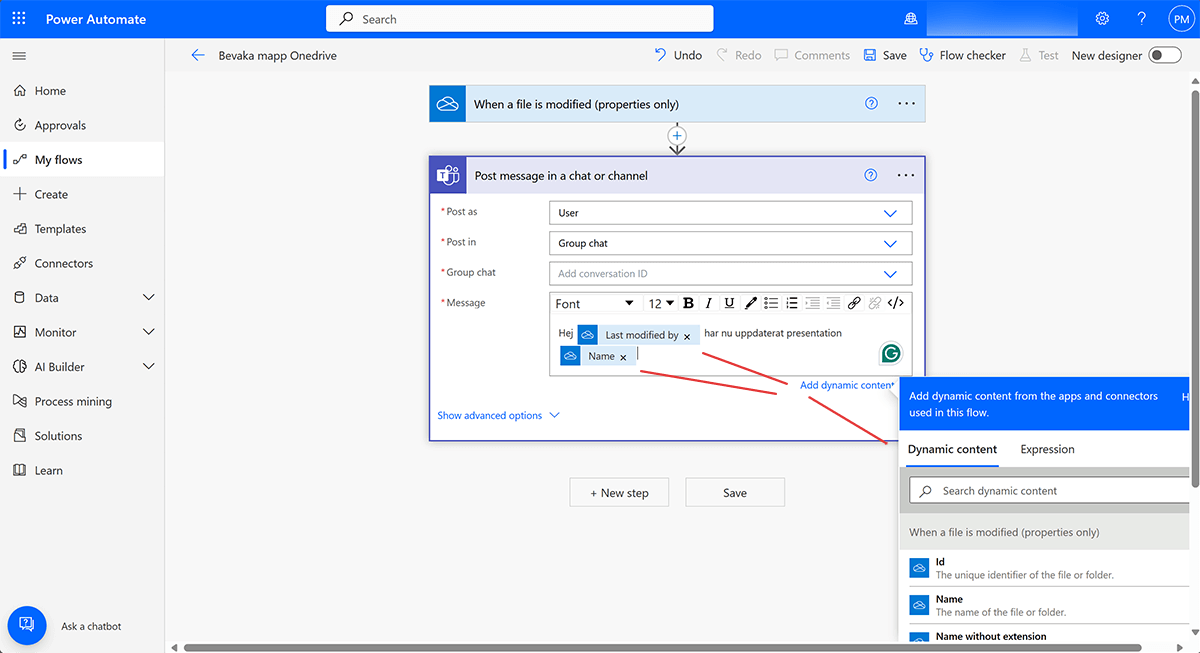Insert a bulleted list in the message

click(771, 303)
